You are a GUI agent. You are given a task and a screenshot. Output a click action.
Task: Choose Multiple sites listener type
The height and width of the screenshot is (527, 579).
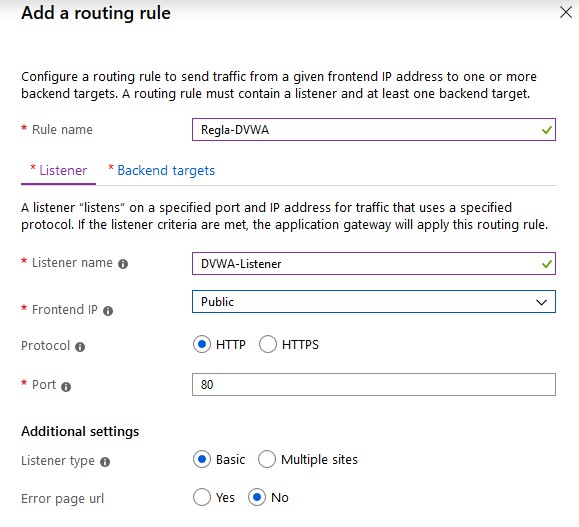click(267, 459)
